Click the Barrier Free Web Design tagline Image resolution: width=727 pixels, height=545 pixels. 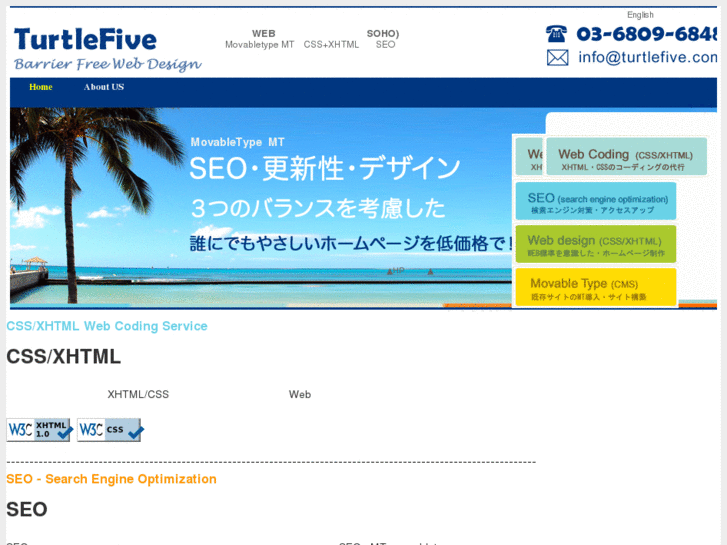click(108, 64)
